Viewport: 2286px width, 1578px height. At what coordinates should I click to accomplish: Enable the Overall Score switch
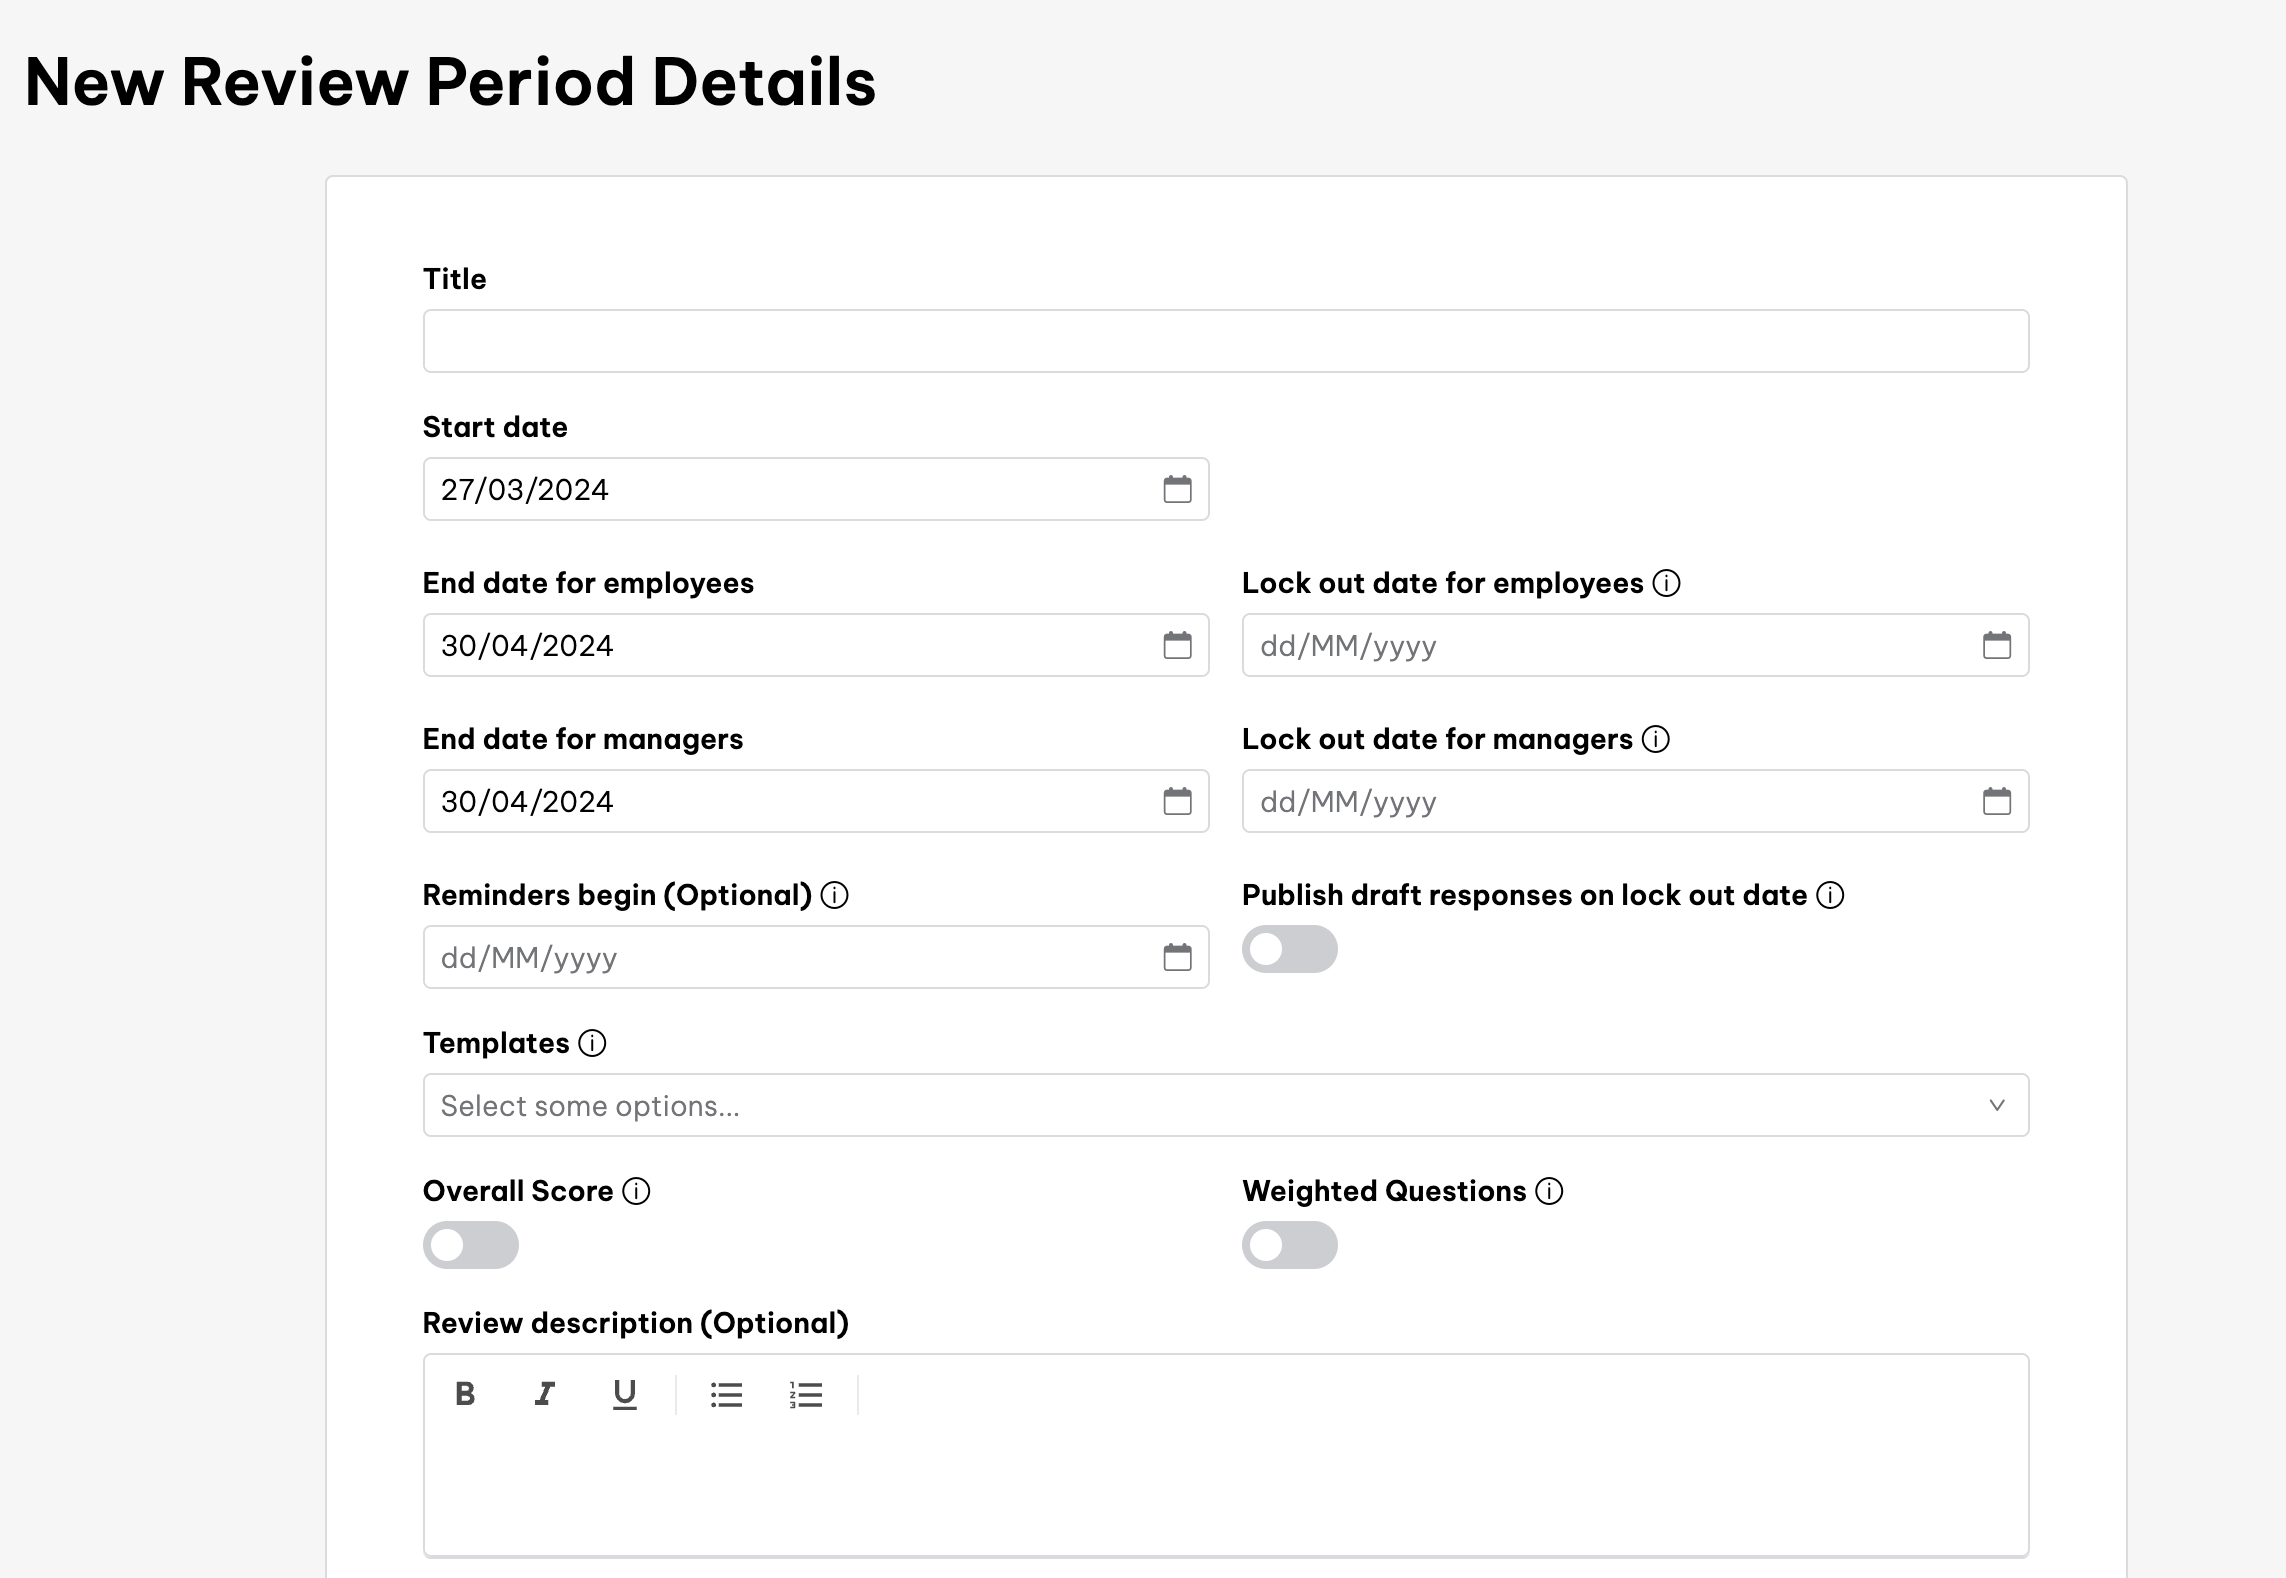click(x=471, y=1245)
